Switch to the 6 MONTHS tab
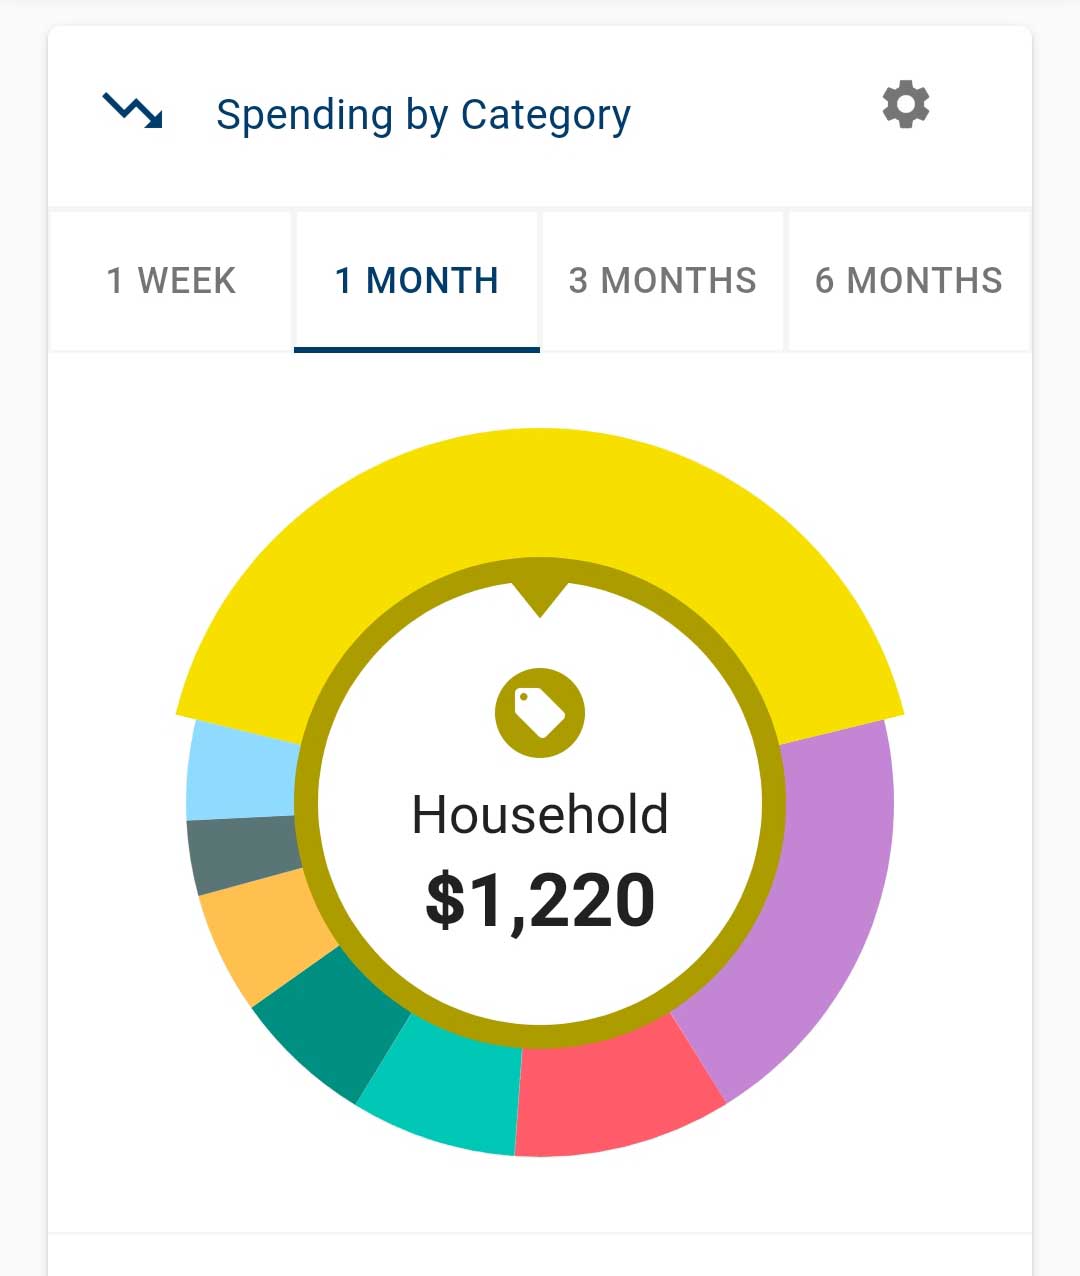Screen dimensions: 1080x1276 point(909,281)
